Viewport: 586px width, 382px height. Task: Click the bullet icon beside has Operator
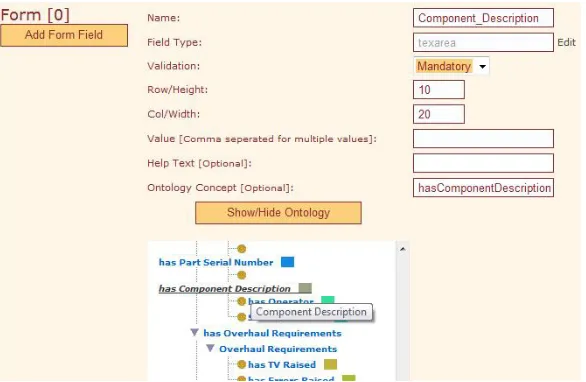[x=242, y=301]
